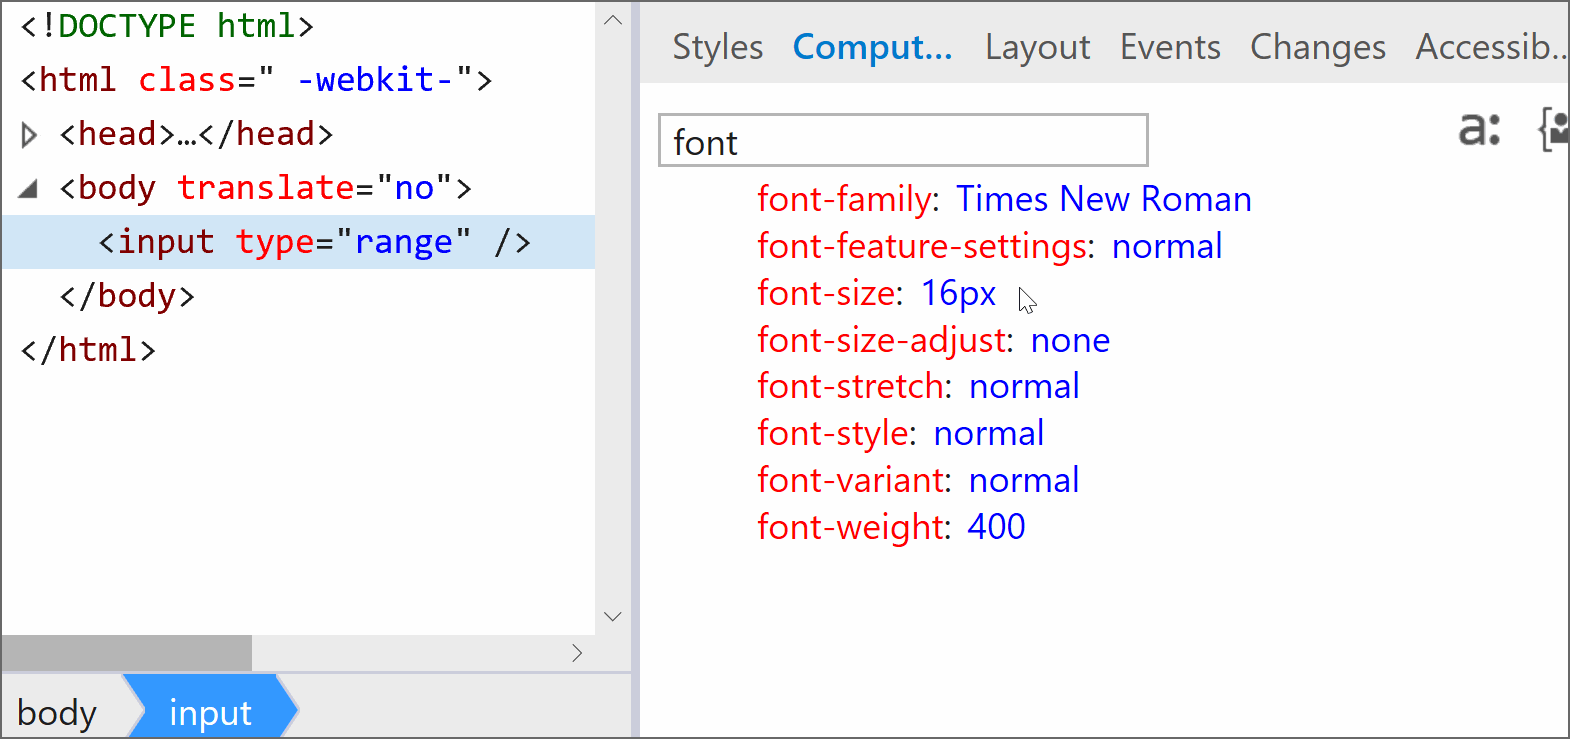Click the font-family Times New Roman value
Viewport: 1570px width, 739px height.
click(x=1103, y=199)
